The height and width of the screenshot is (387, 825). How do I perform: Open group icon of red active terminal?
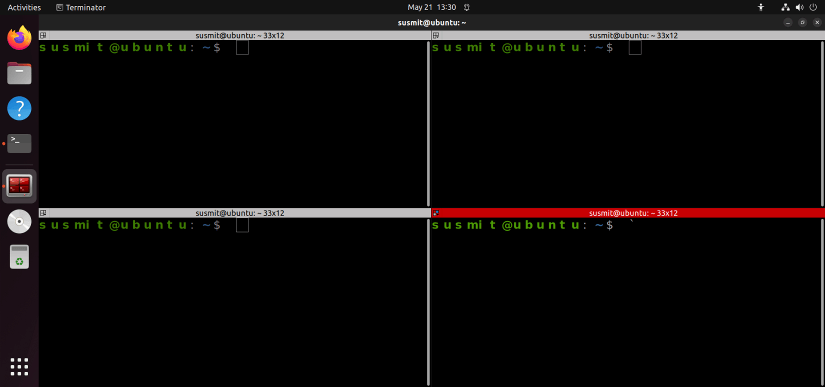[x=436, y=213]
